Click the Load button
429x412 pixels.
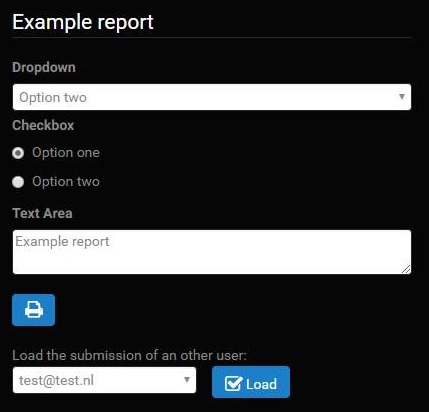(x=251, y=382)
